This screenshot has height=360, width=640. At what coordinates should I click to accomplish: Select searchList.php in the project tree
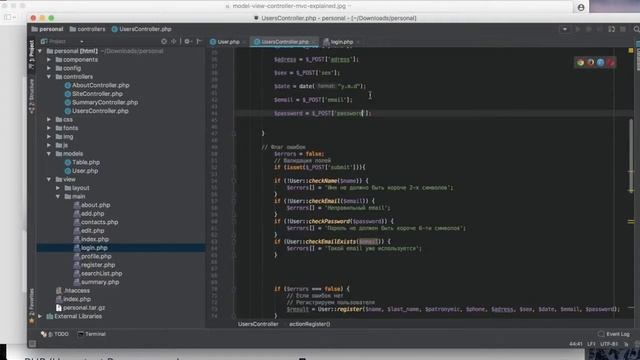click(98, 273)
